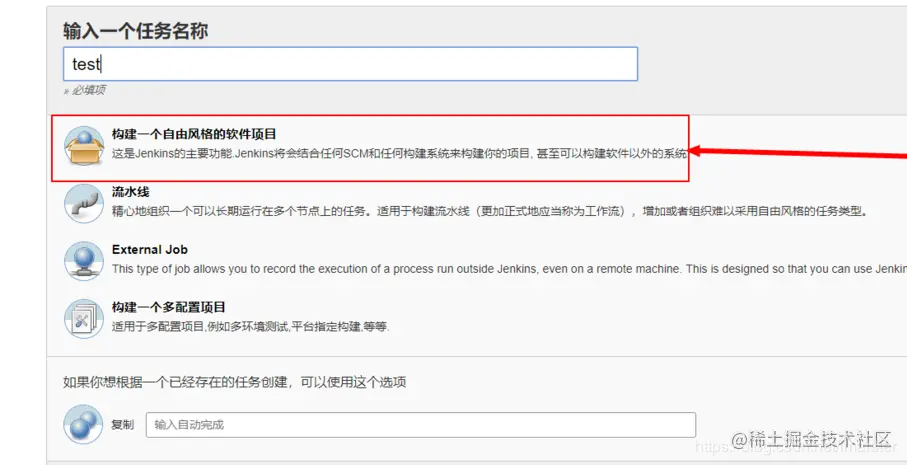The width and height of the screenshot is (907, 465).
Task: Choose the '流水线' option title
Action: [131, 191]
